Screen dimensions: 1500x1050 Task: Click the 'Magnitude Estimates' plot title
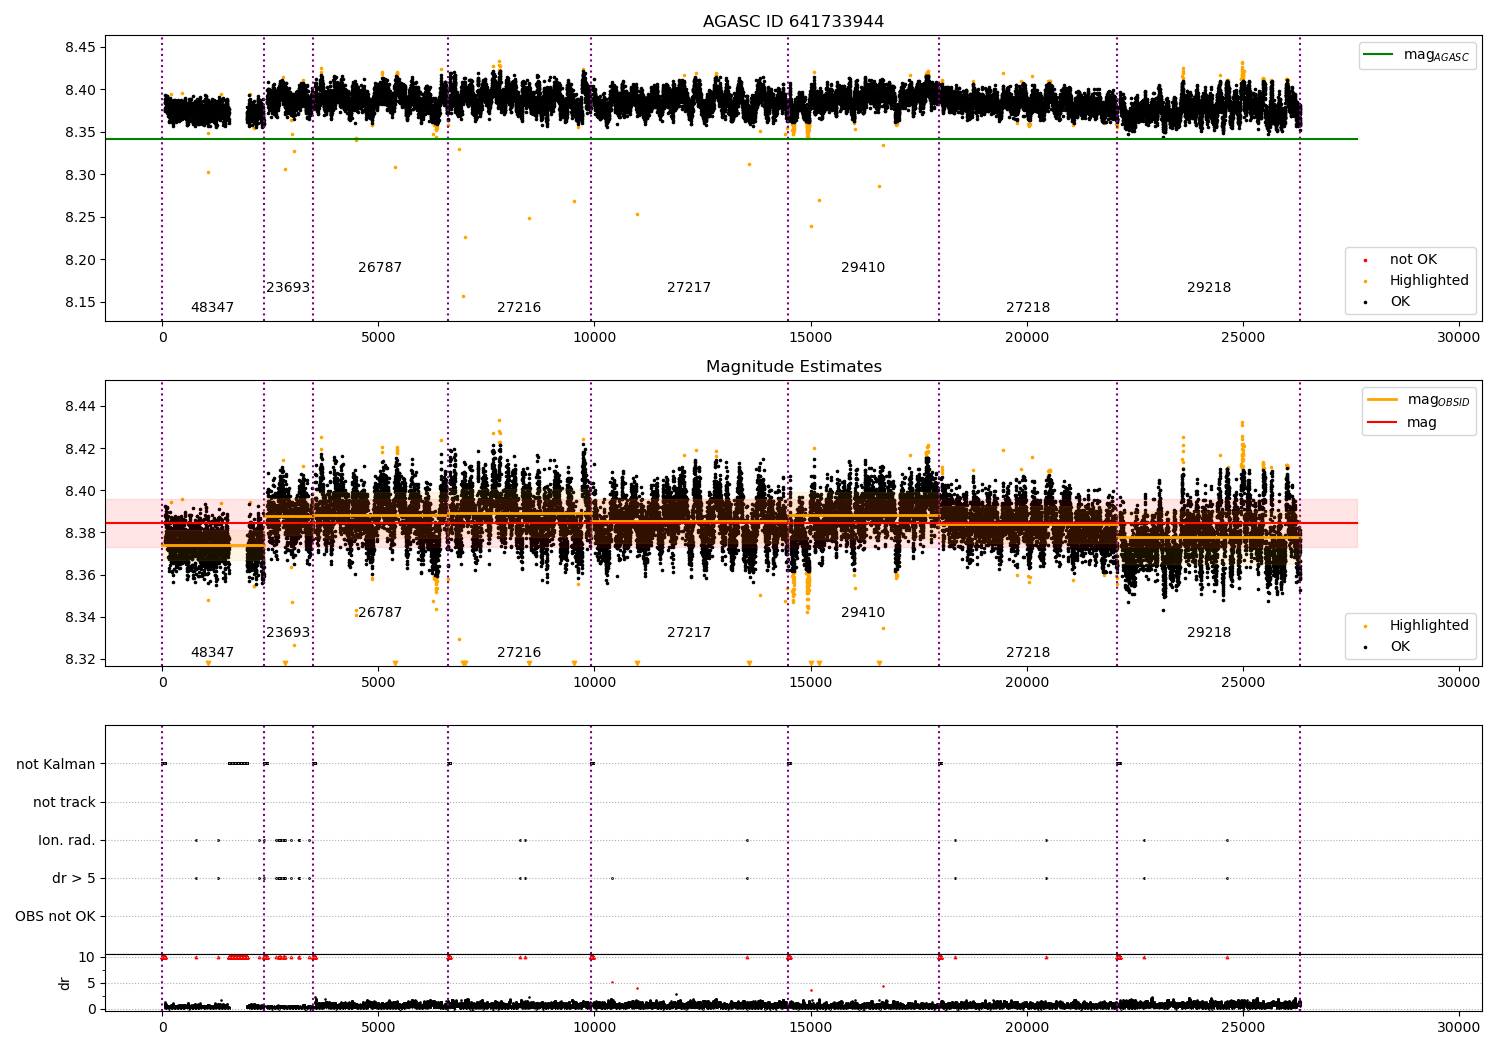(x=793, y=367)
